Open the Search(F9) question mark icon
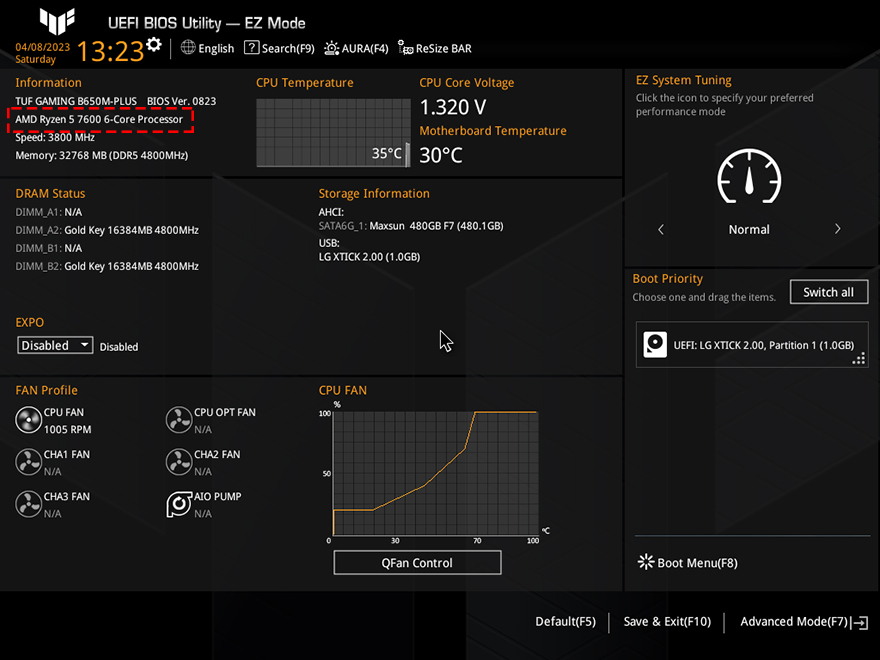The width and height of the screenshot is (880, 660). tap(251, 48)
